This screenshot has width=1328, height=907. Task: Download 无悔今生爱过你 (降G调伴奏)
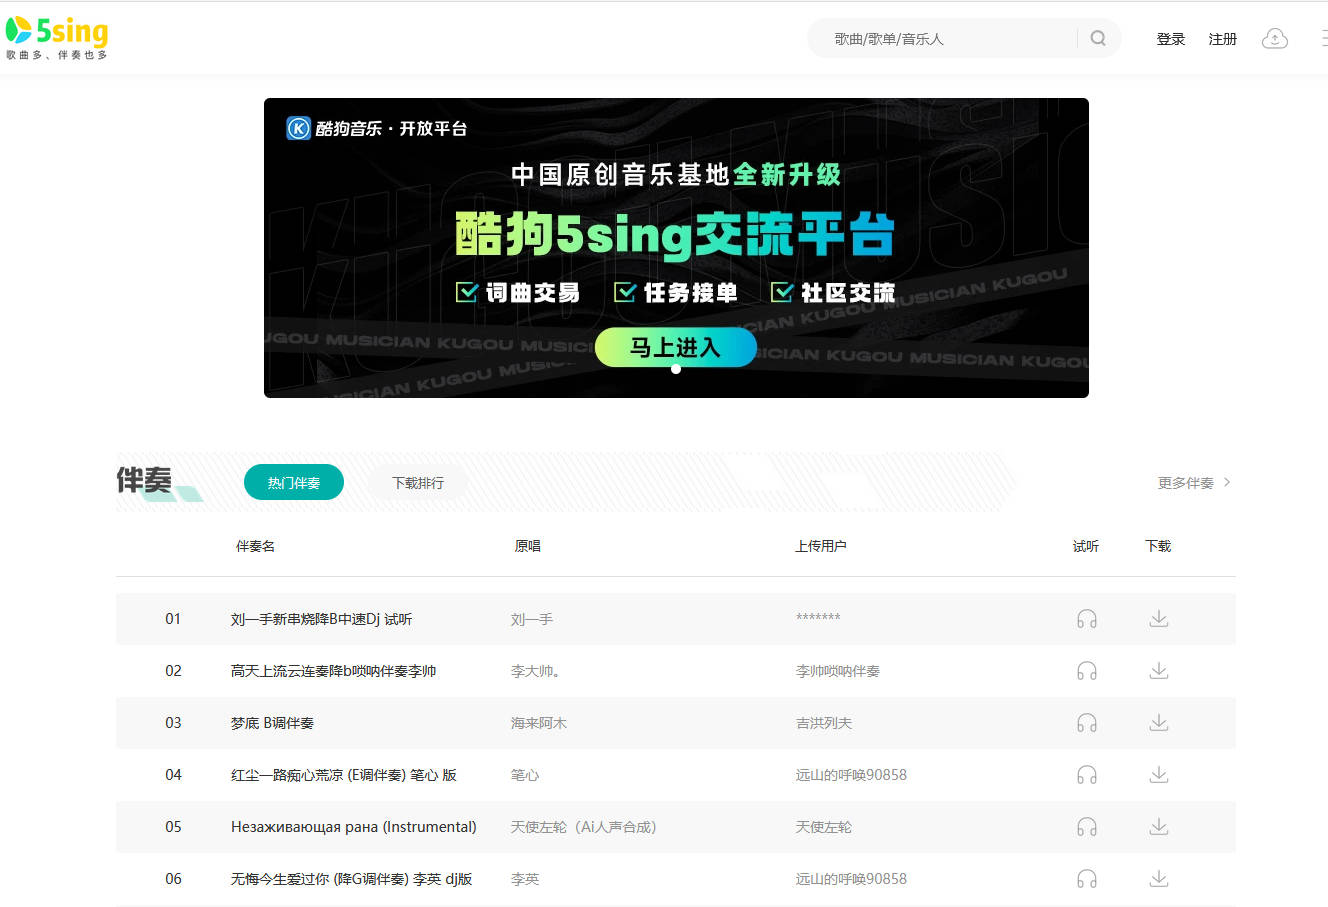pyautogui.click(x=1158, y=878)
